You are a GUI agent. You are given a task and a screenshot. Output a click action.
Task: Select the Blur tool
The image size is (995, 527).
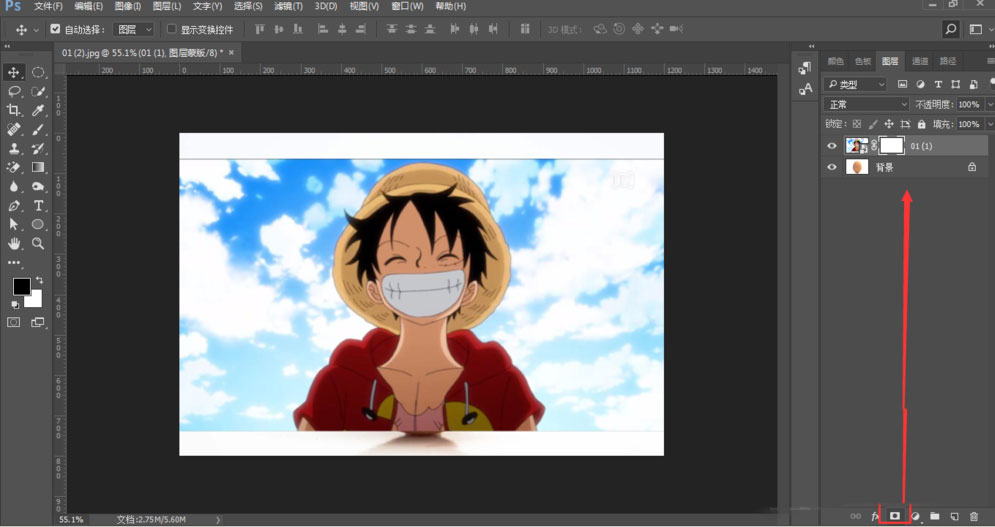(13, 187)
